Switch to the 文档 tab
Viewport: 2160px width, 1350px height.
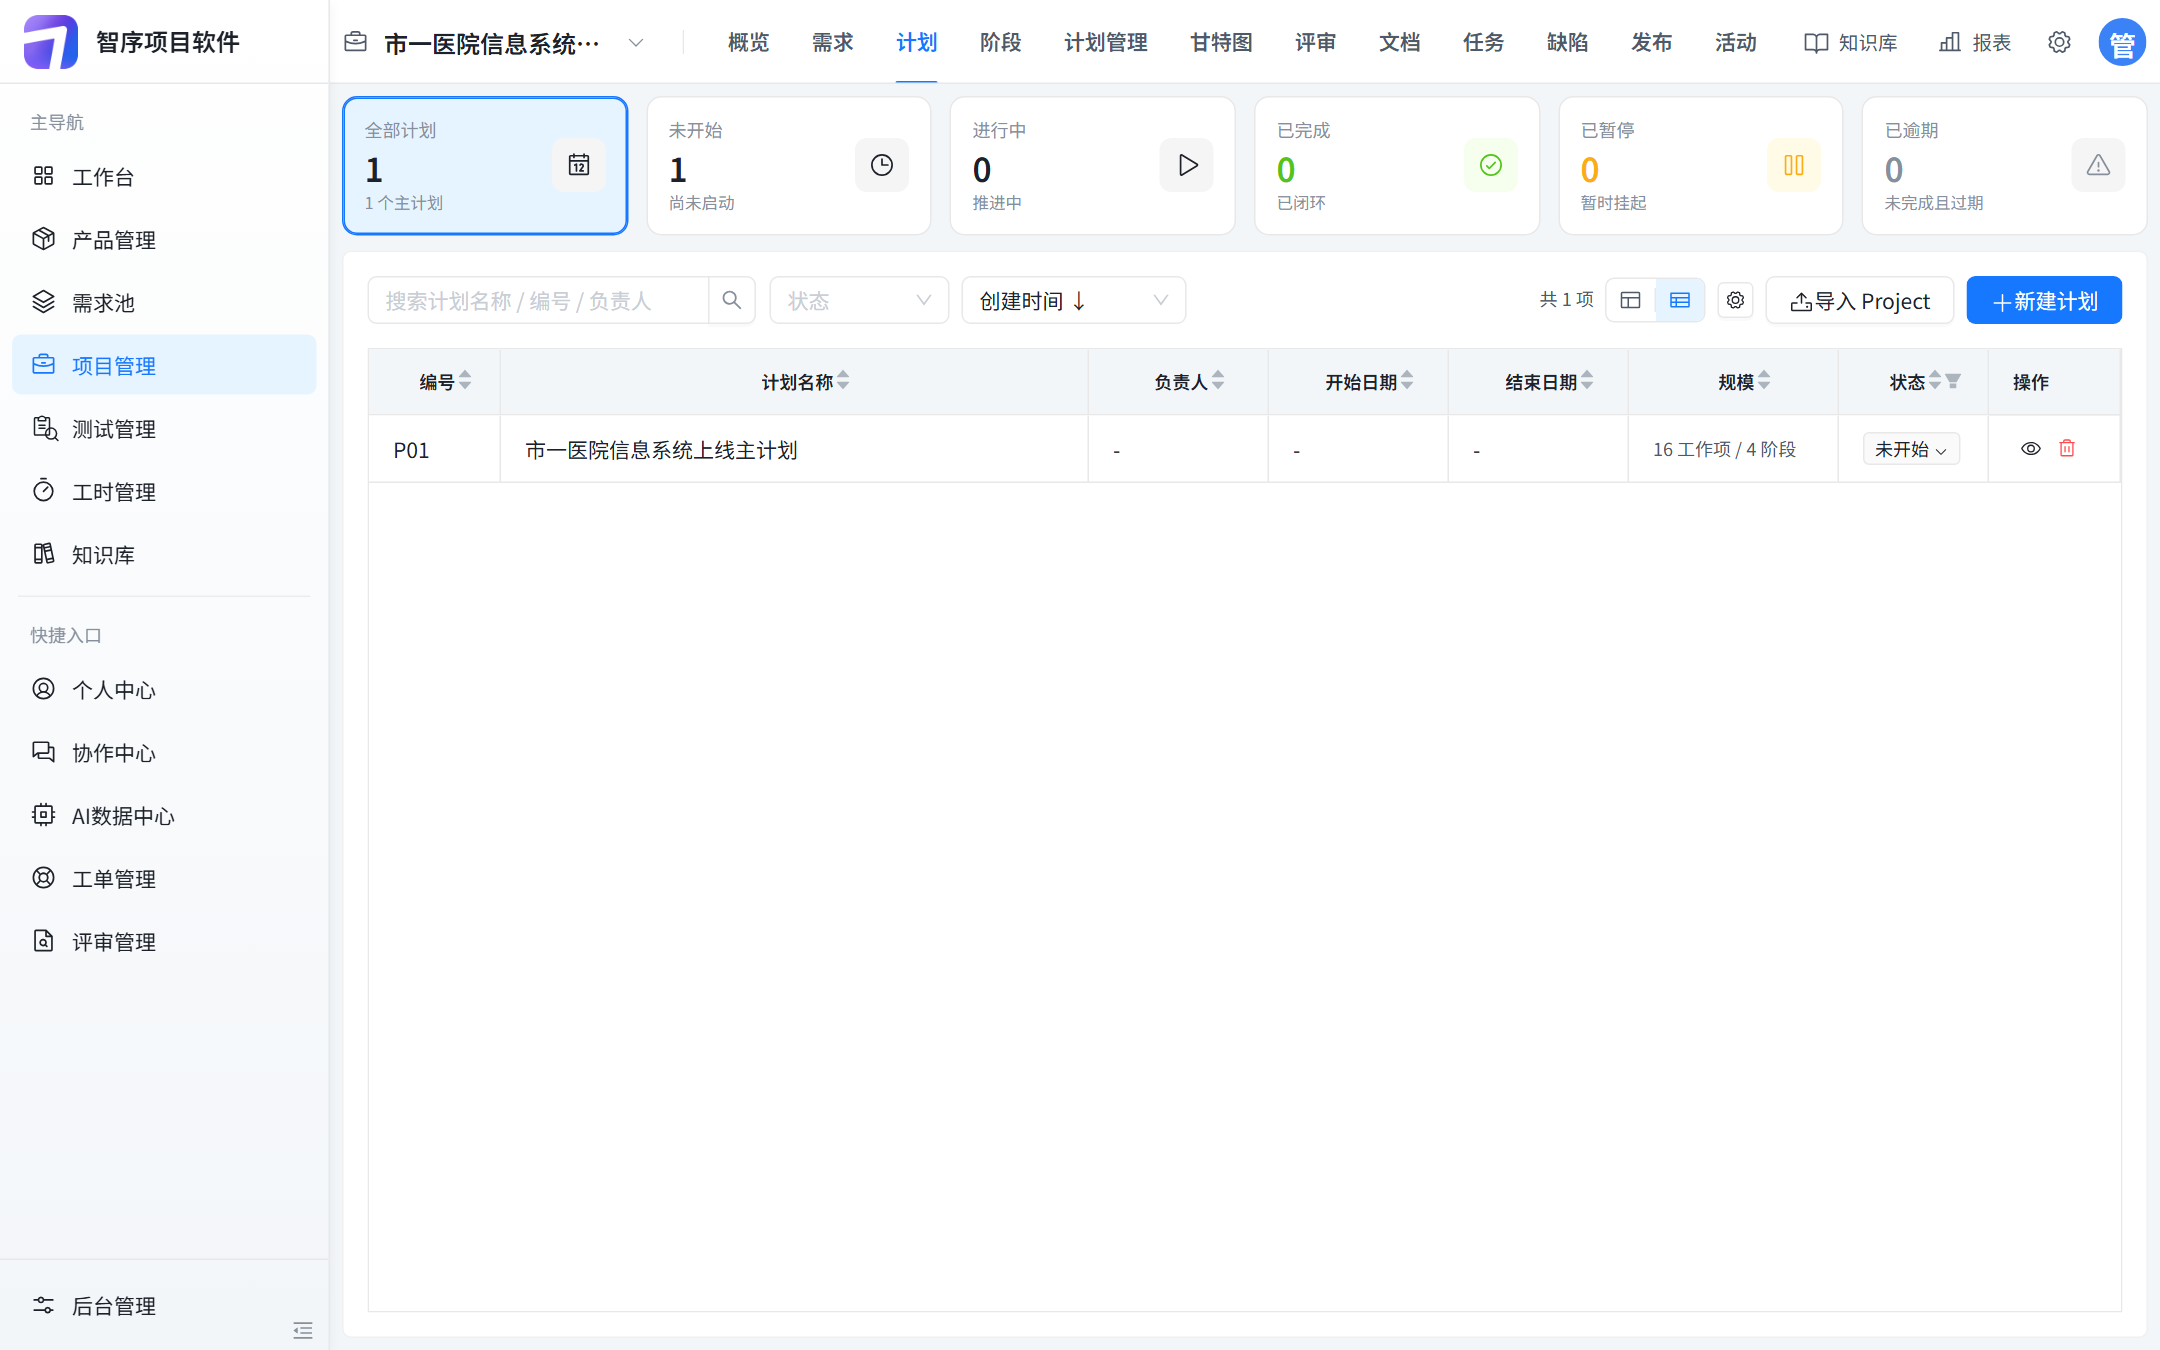(1399, 42)
